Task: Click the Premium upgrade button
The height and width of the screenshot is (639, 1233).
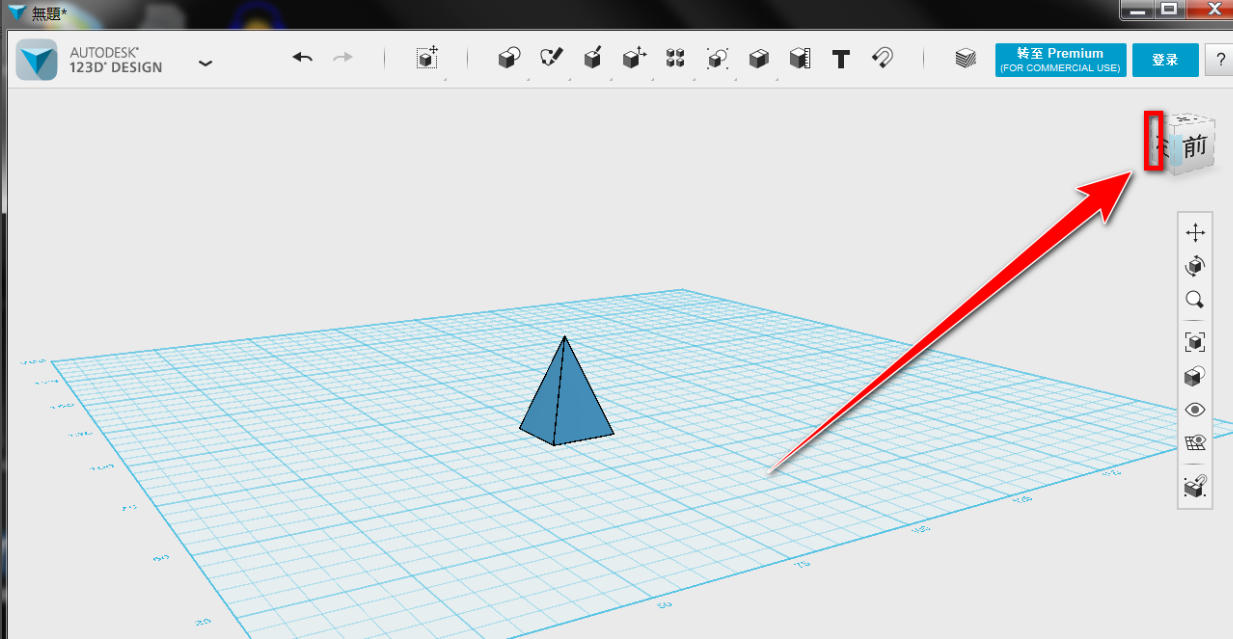Action: point(1060,60)
